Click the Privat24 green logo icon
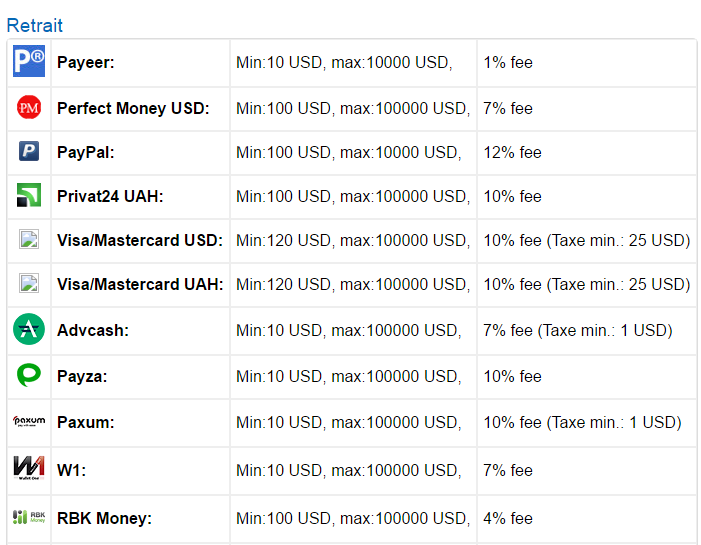The height and width of the screenshot is (545, 701). [29, 196]
